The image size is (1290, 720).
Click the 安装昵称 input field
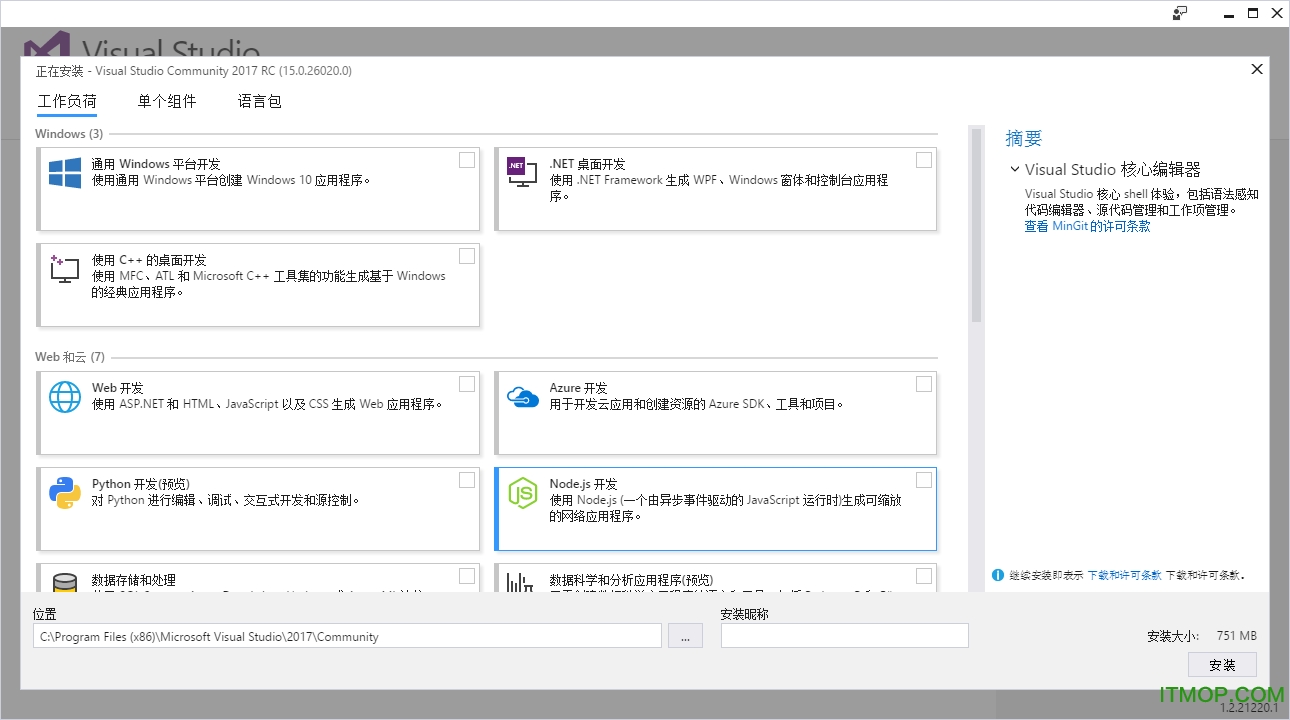pyautogui.click(x=845, y=636)
